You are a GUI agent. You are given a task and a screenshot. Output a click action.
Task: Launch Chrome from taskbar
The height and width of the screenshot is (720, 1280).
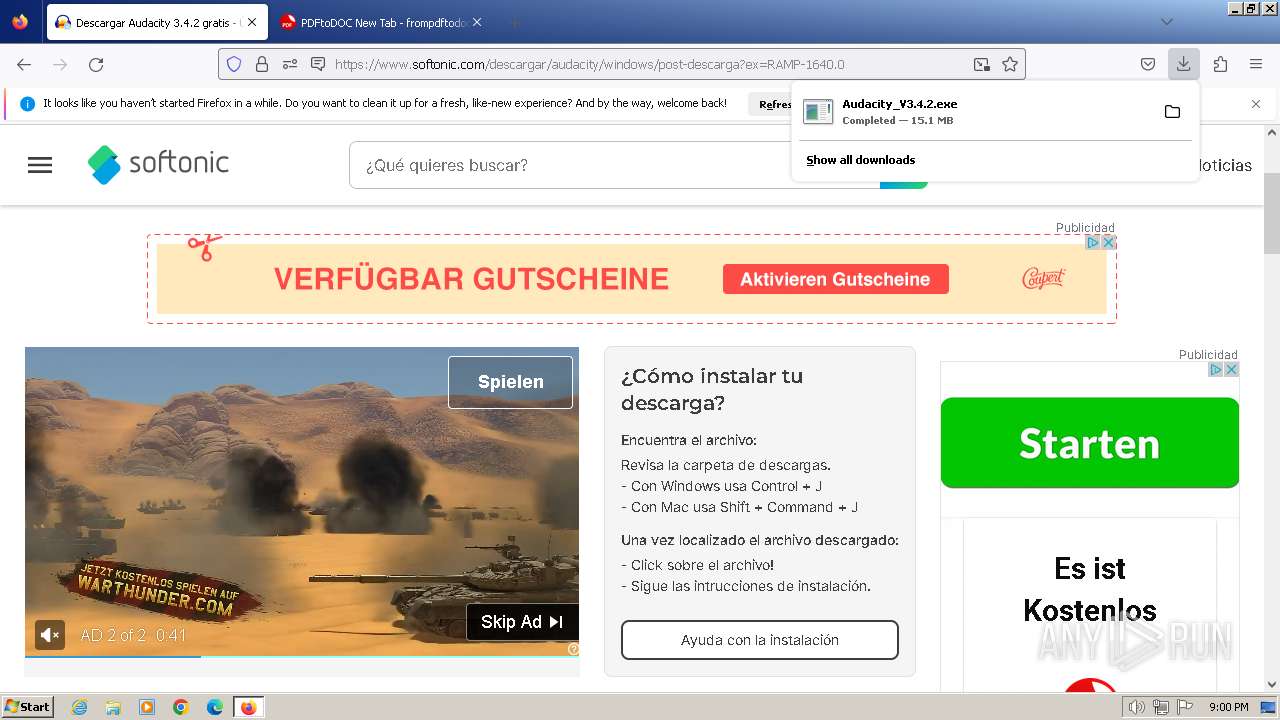pyautogui.click(x=181, y=707)
